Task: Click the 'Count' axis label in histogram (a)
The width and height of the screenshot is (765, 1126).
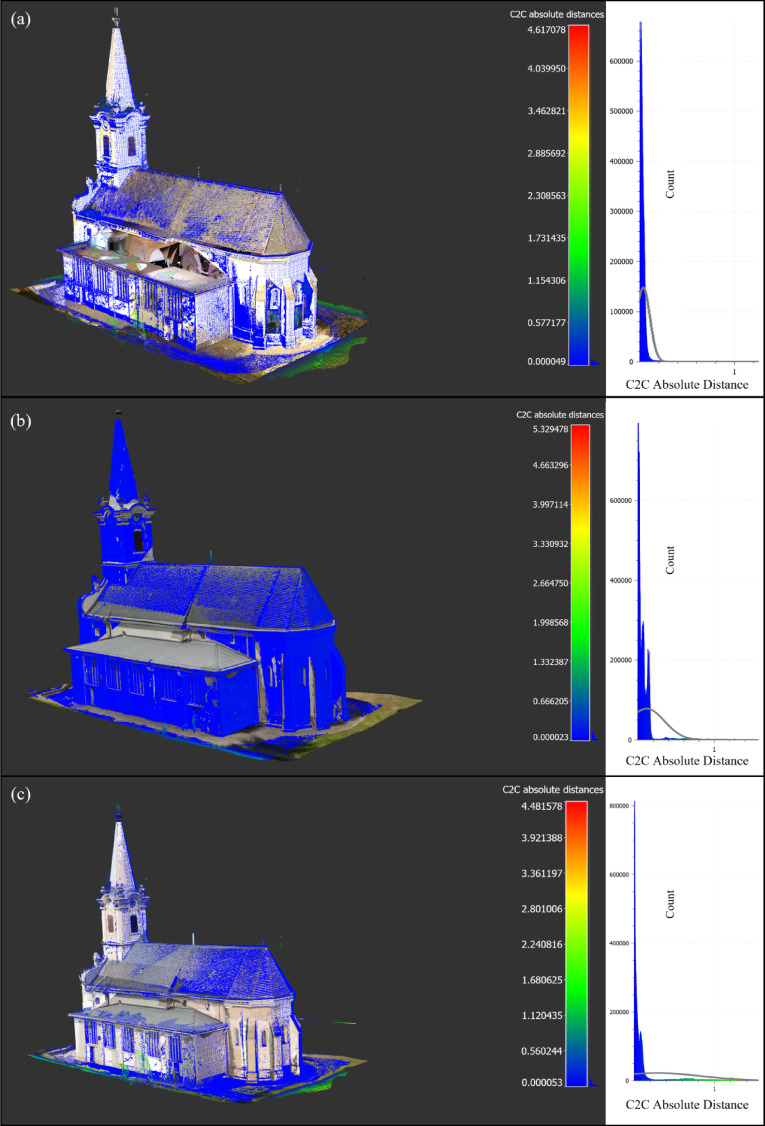Action: point(670,184)
